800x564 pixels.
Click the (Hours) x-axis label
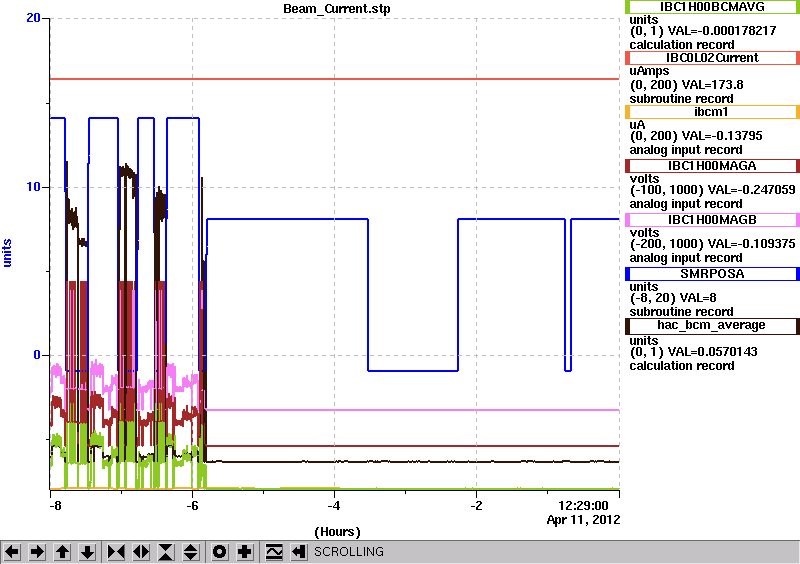(x=337, y=532)
